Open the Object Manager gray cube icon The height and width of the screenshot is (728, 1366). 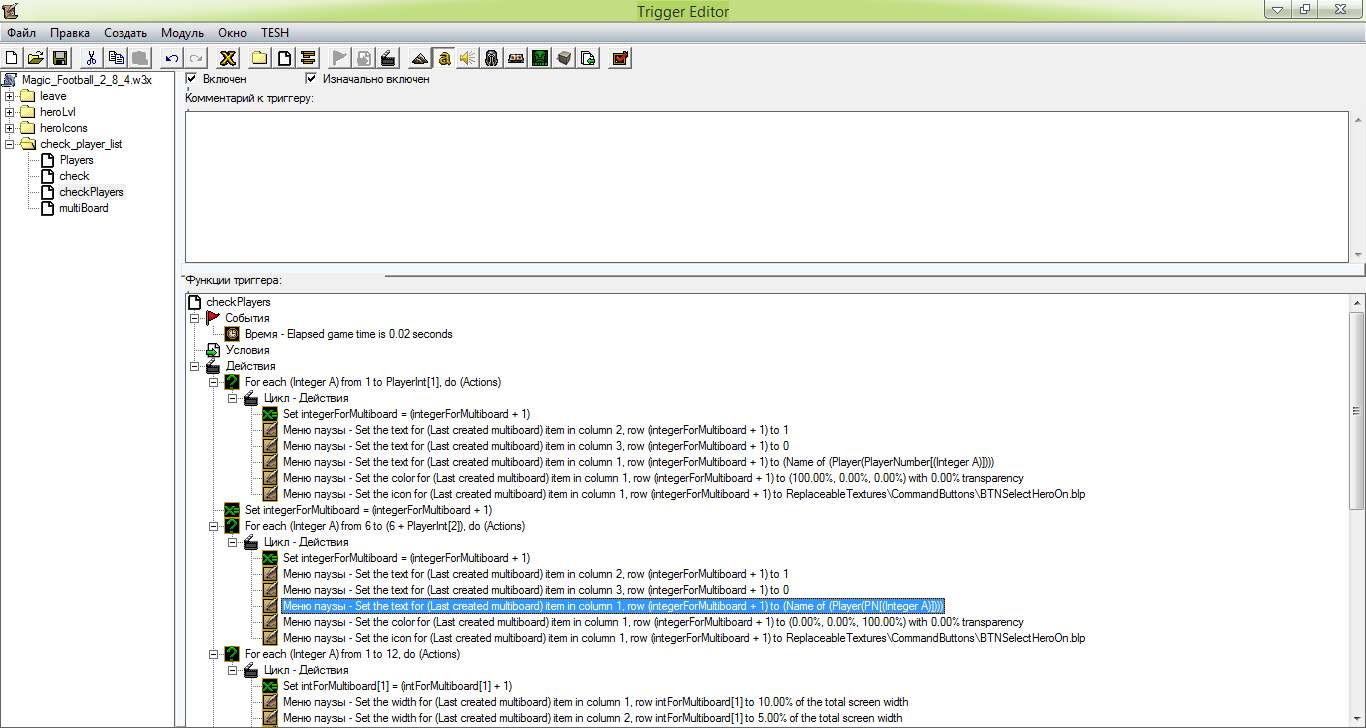pyautogui.click(x=564, y=58)
